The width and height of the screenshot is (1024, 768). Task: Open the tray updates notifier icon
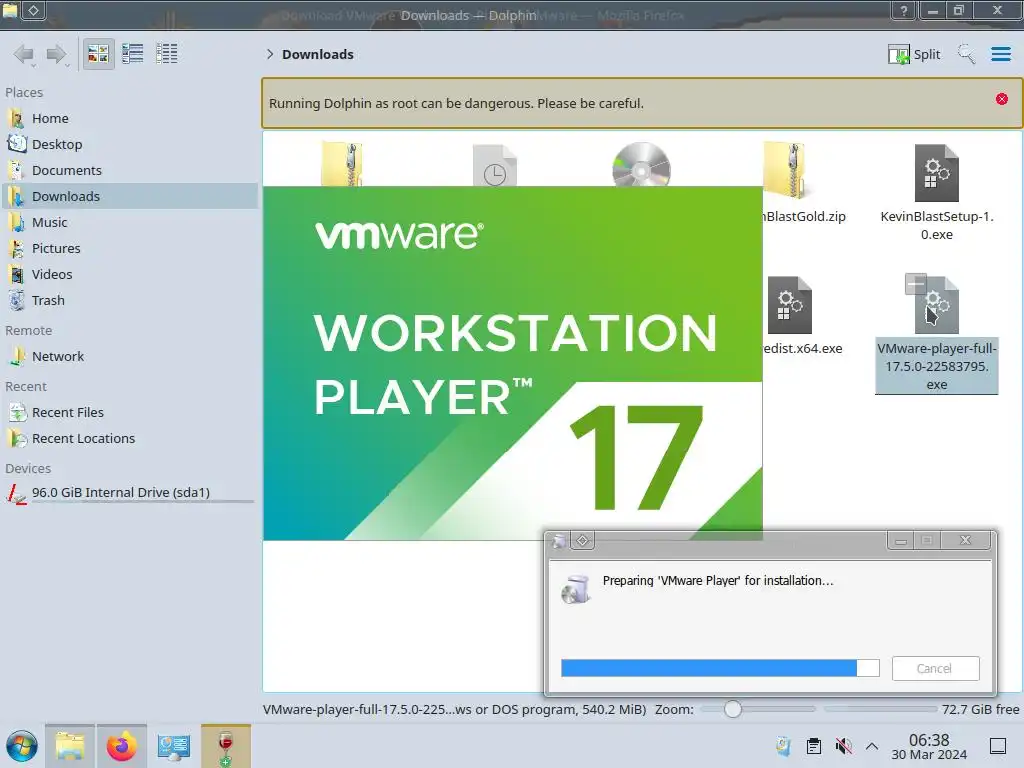tap(783, 746)
